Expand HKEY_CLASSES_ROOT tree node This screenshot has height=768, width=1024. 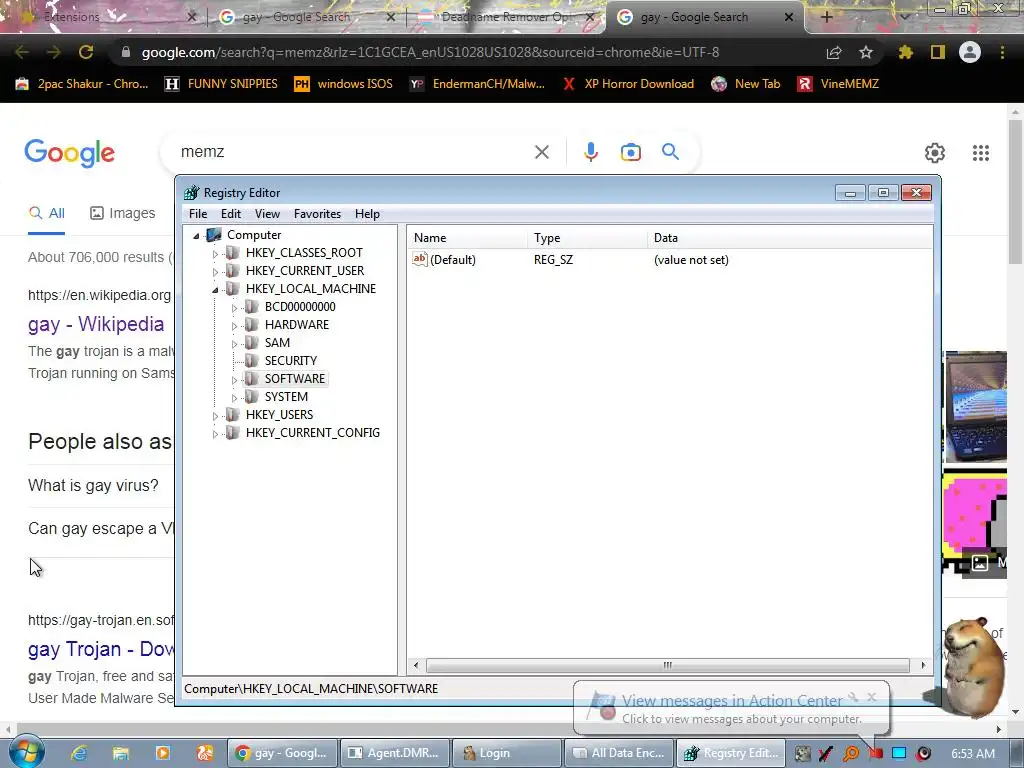tap(215, 253)
